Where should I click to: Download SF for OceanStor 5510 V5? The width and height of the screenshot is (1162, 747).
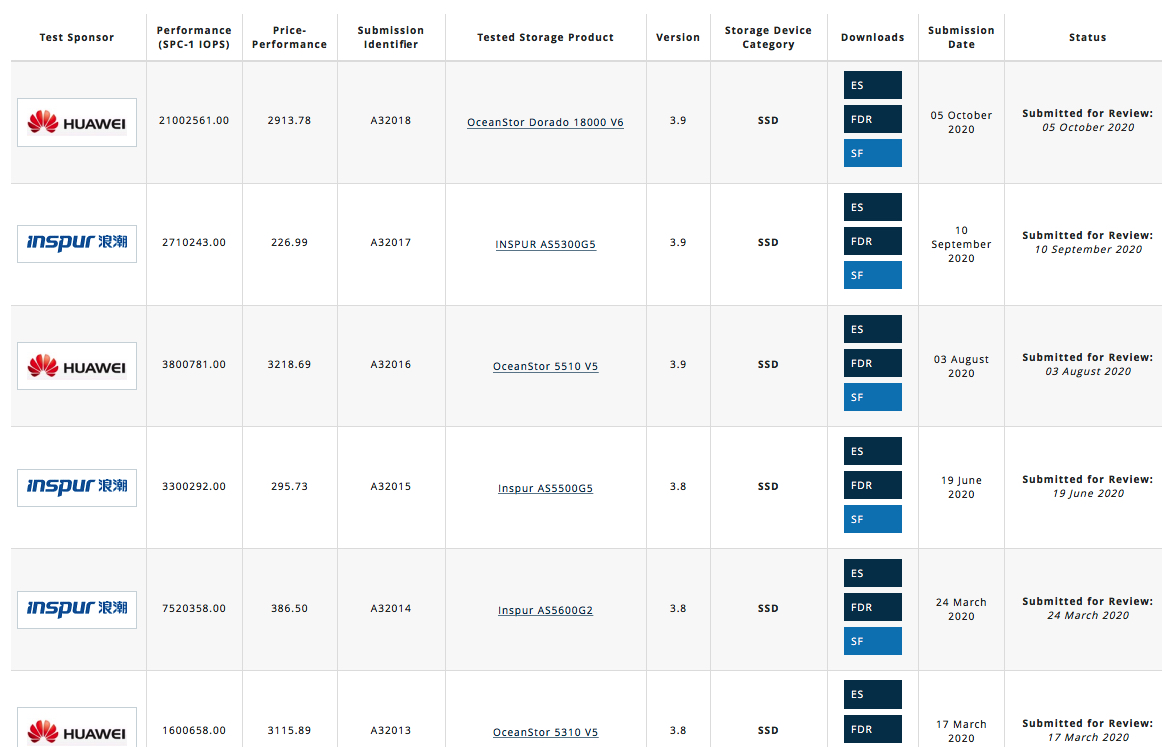point(873,397)
